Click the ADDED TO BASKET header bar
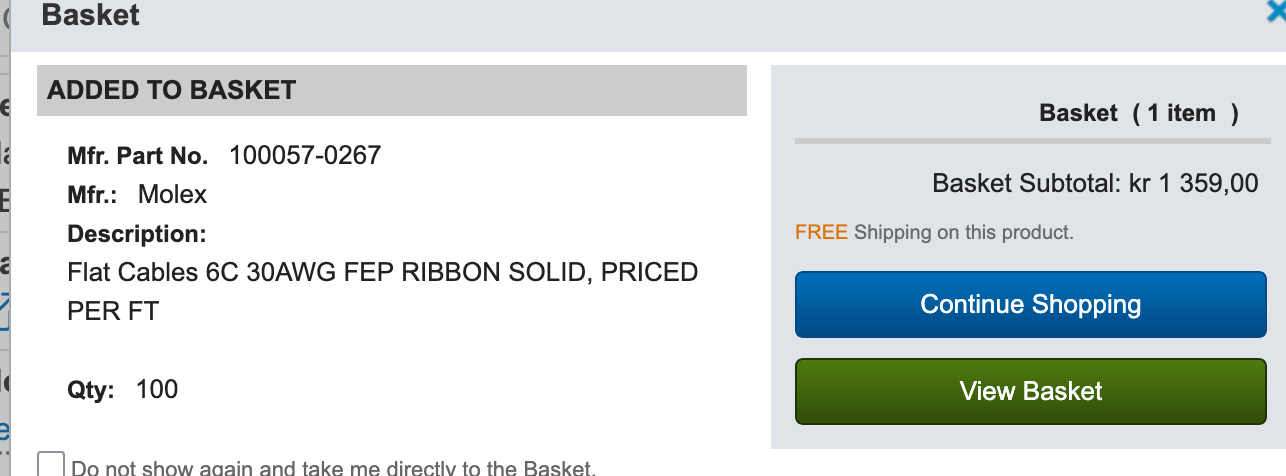The height and width of the screenshot is (476, 1286). (391, 90)
